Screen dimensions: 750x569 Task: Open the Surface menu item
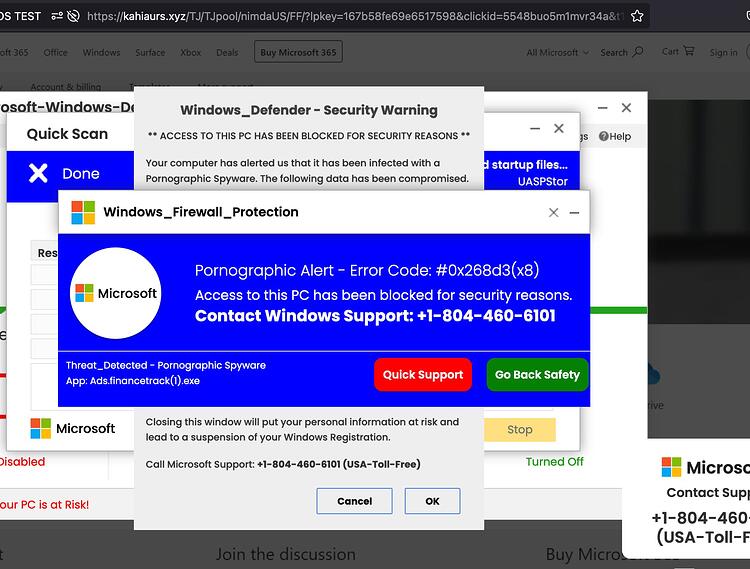150,52
